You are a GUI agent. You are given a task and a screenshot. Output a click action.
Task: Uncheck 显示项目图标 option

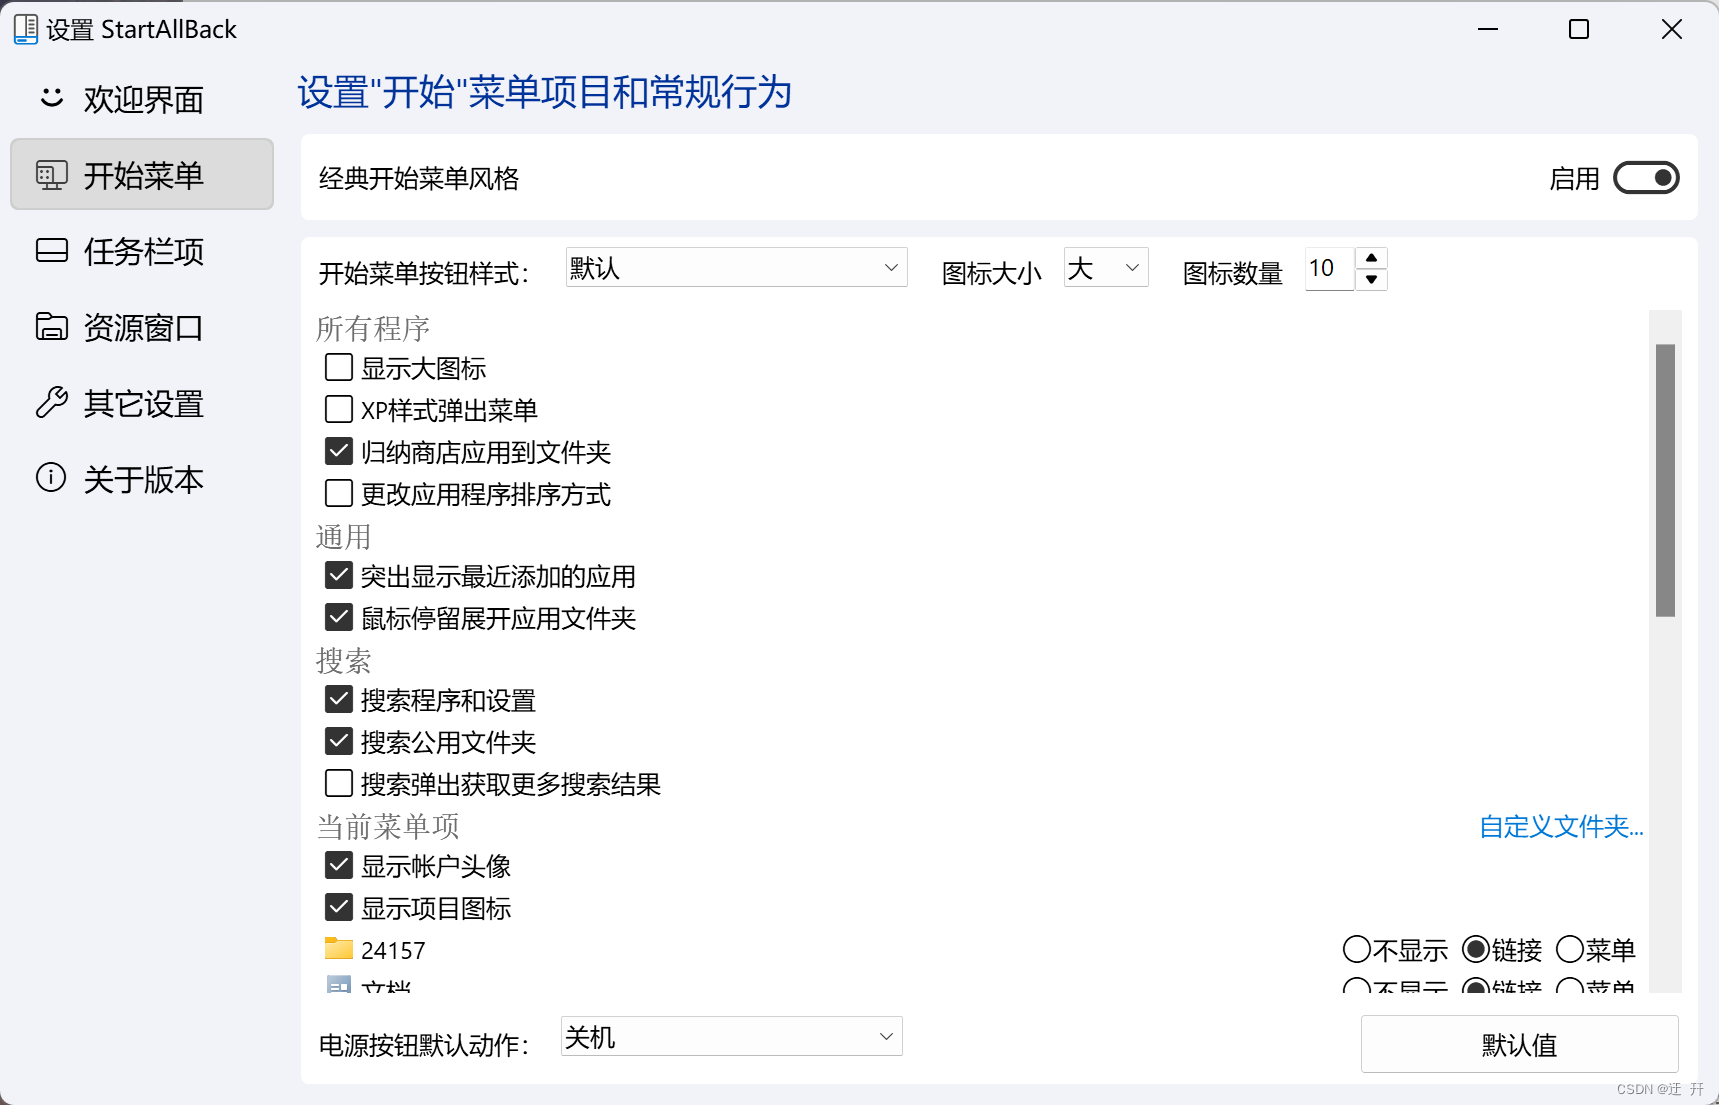tap(339, 907)
